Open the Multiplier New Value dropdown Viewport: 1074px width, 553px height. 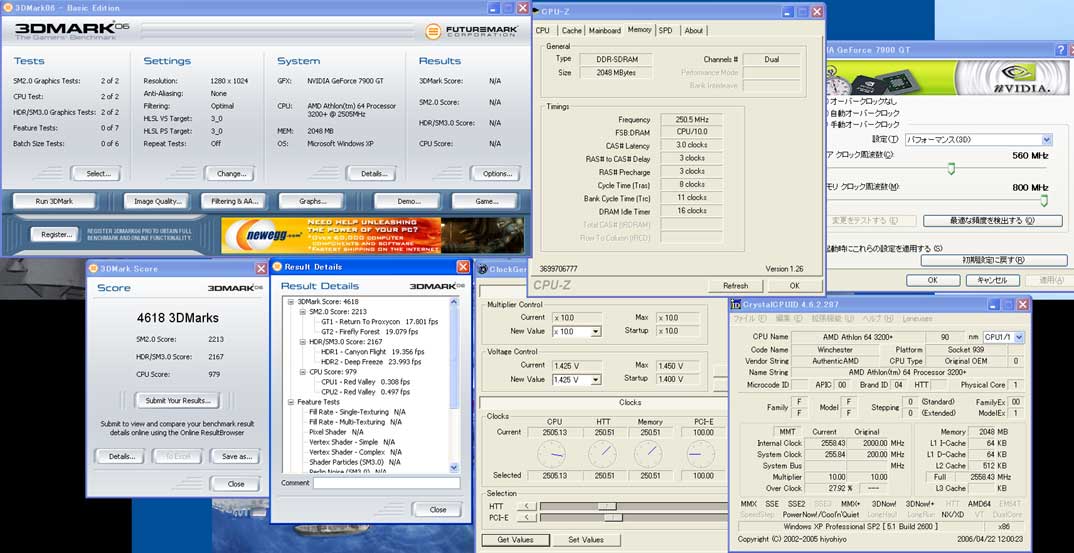pos(595,332)
